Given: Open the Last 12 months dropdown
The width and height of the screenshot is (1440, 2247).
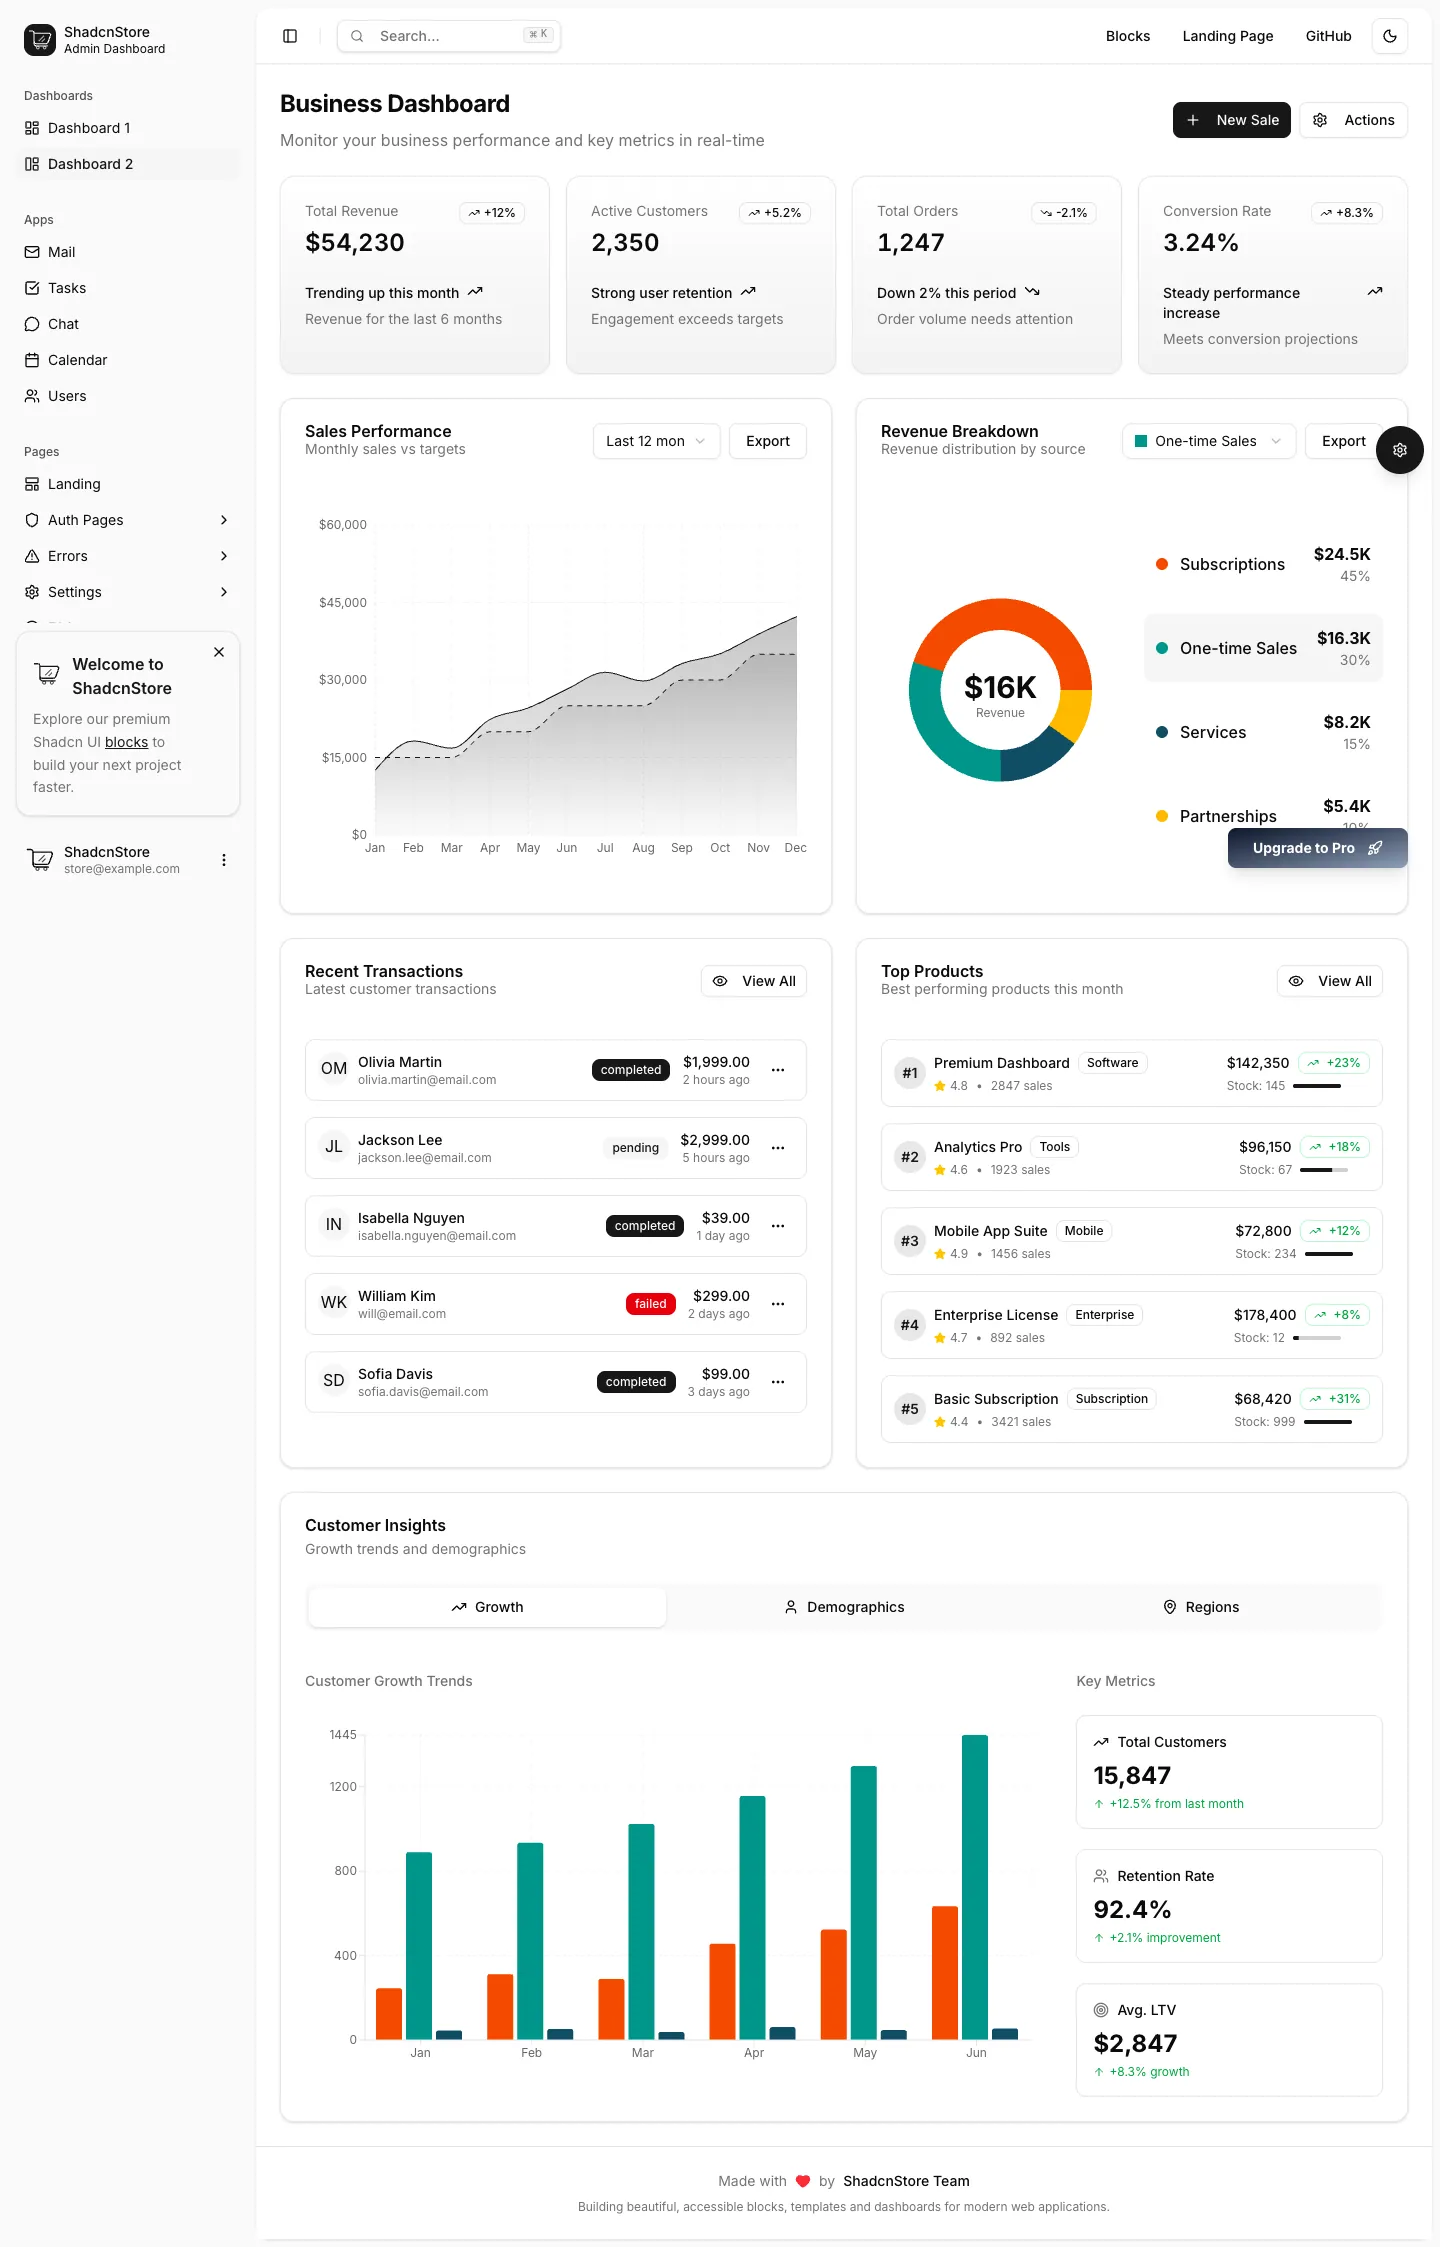Looking at the screenshot, I should click(x=657, y=441).
